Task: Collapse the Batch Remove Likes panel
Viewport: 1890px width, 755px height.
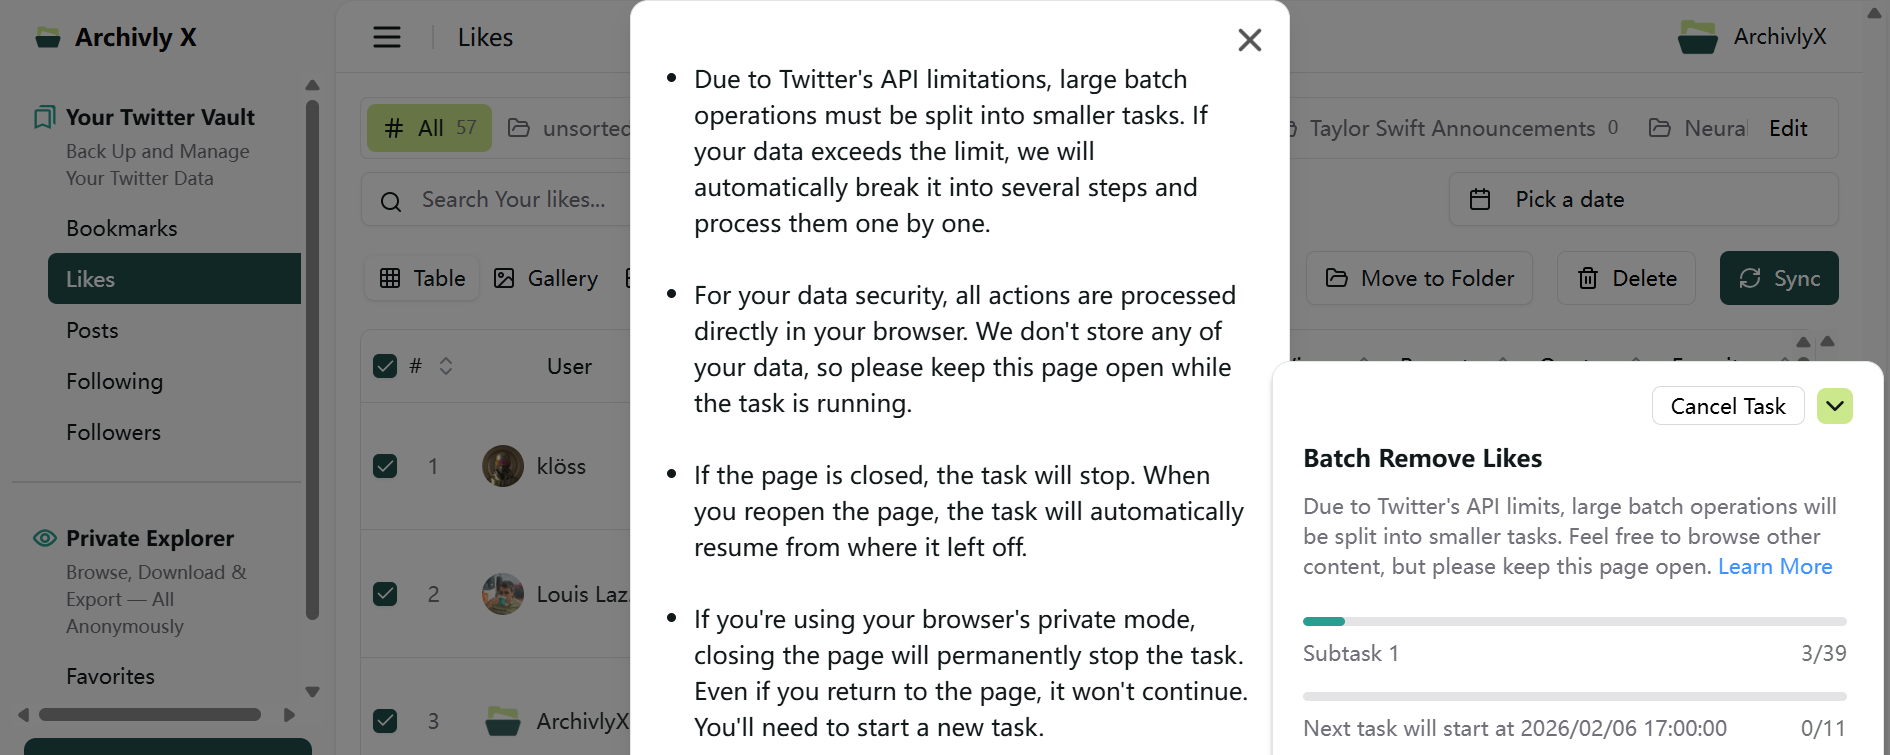Action: coord(1834,406)
